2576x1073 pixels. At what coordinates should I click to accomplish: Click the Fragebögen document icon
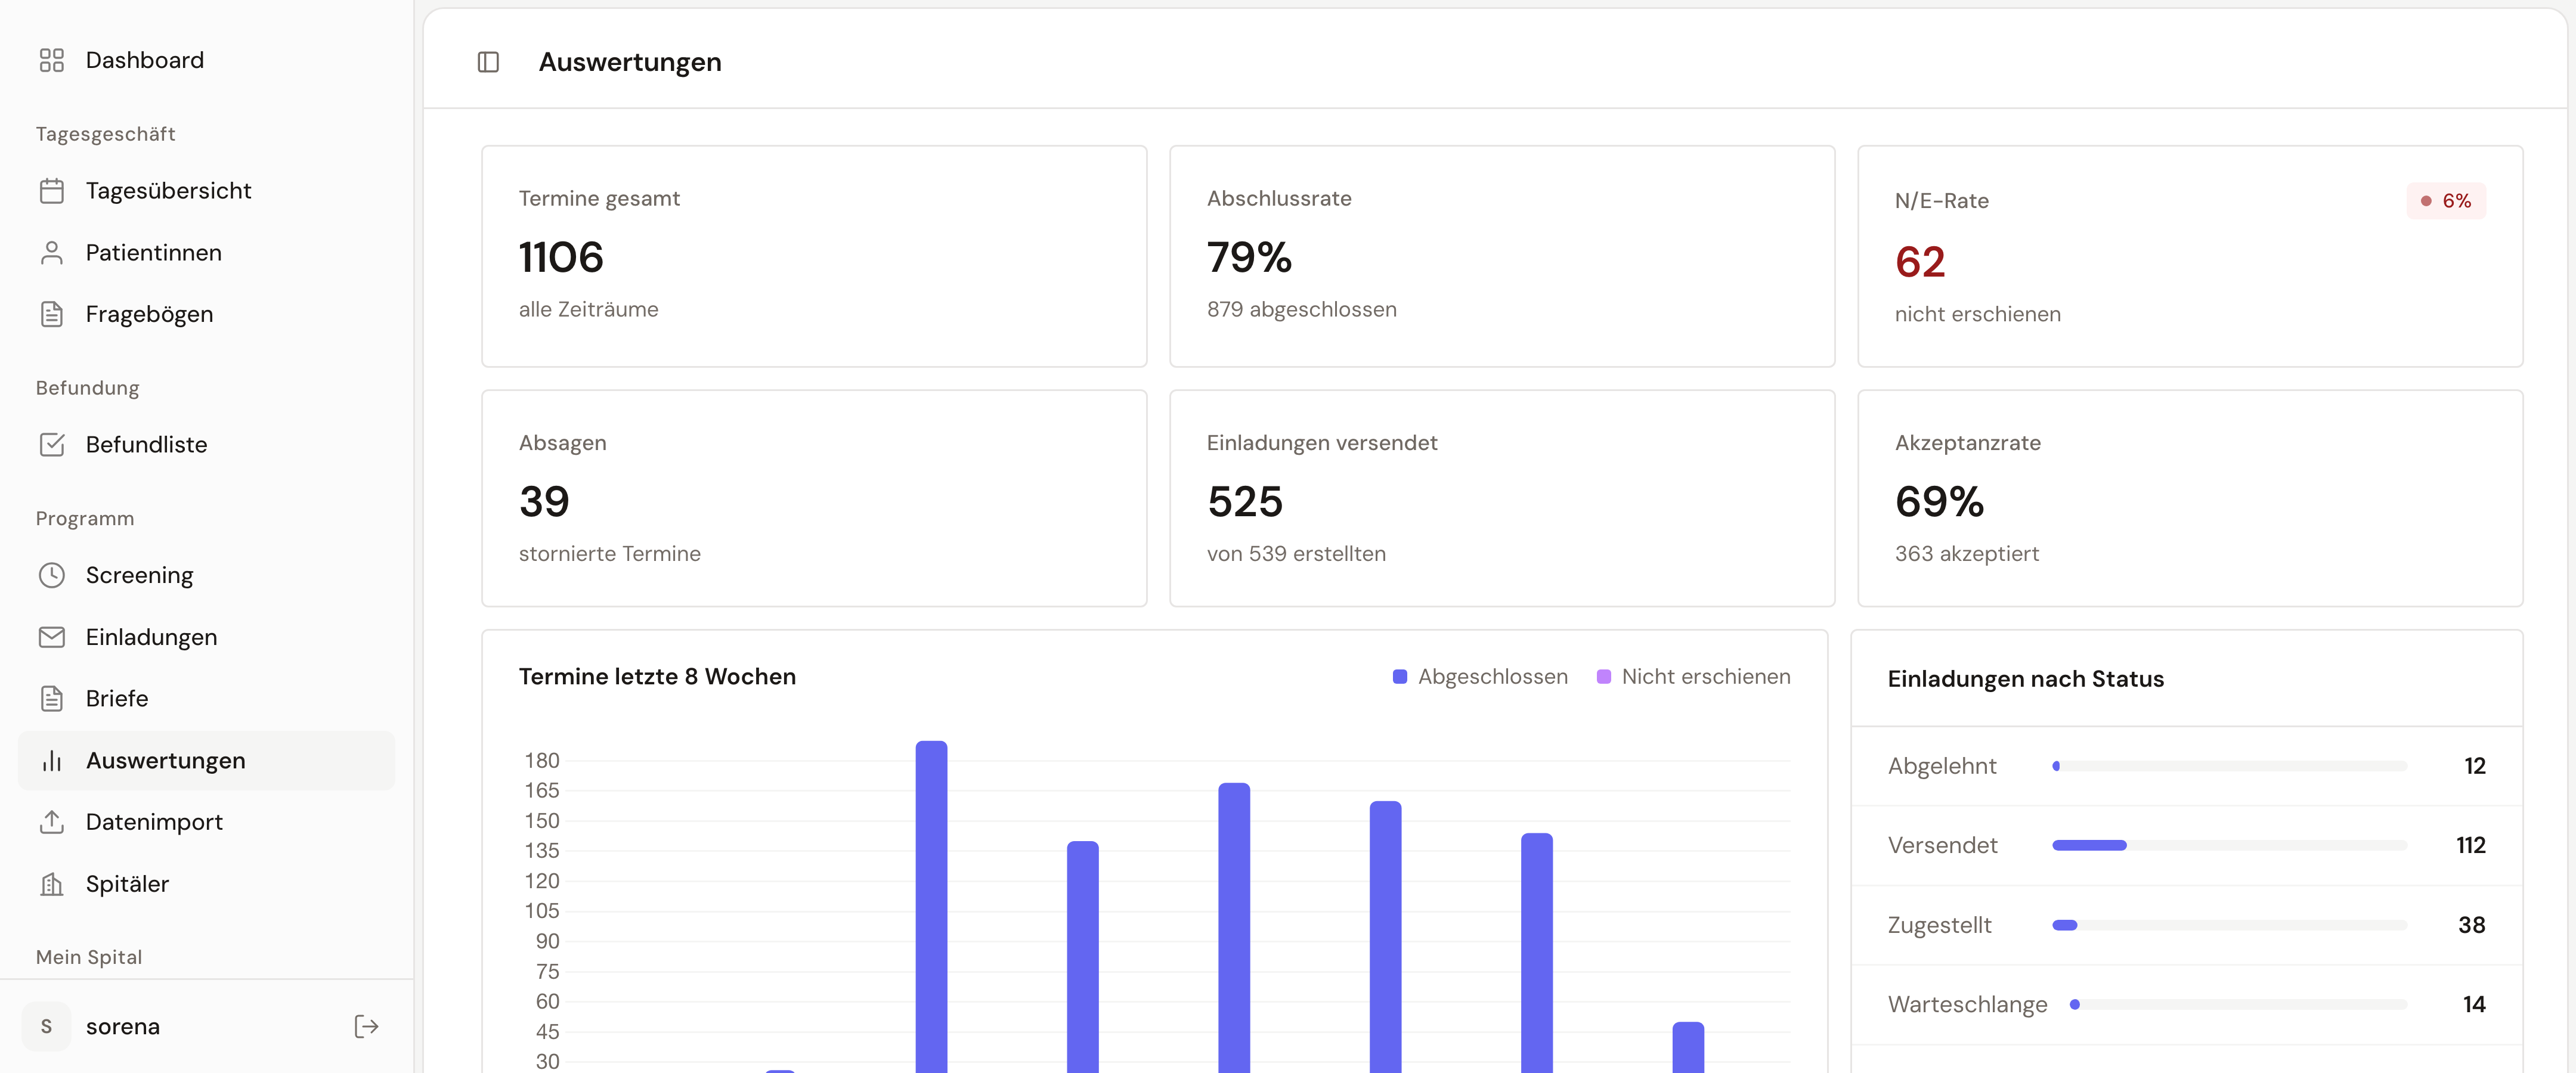click(x=51, y=314)
